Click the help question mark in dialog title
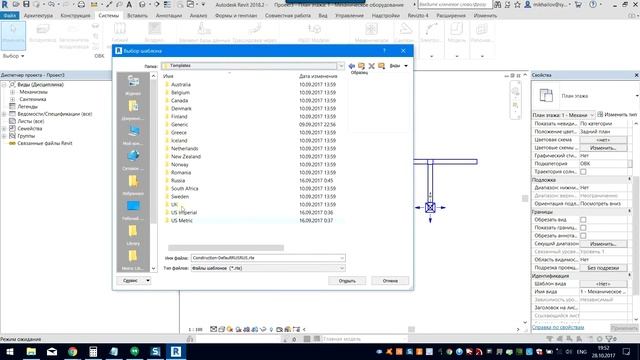The image size is (640, 360). [384, 51]
